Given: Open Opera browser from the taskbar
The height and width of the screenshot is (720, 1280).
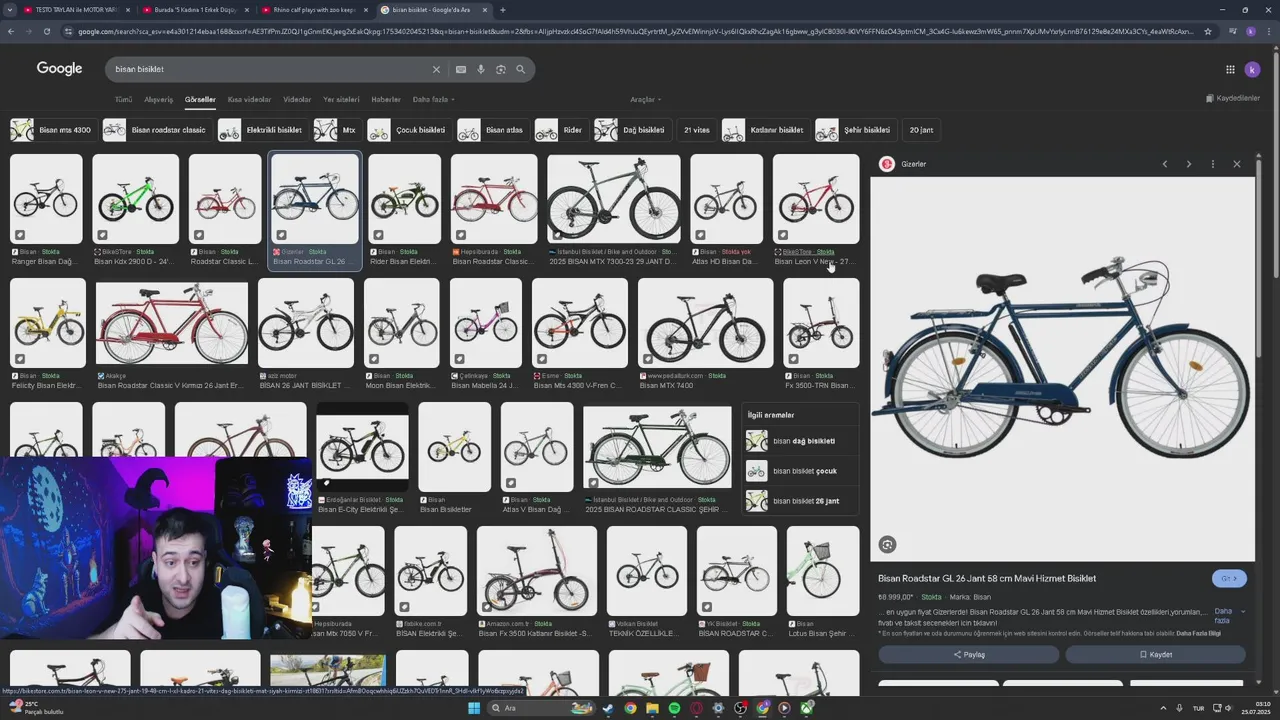Looking at the screenshot, I should pyautogui.click(x=696, y=708).
